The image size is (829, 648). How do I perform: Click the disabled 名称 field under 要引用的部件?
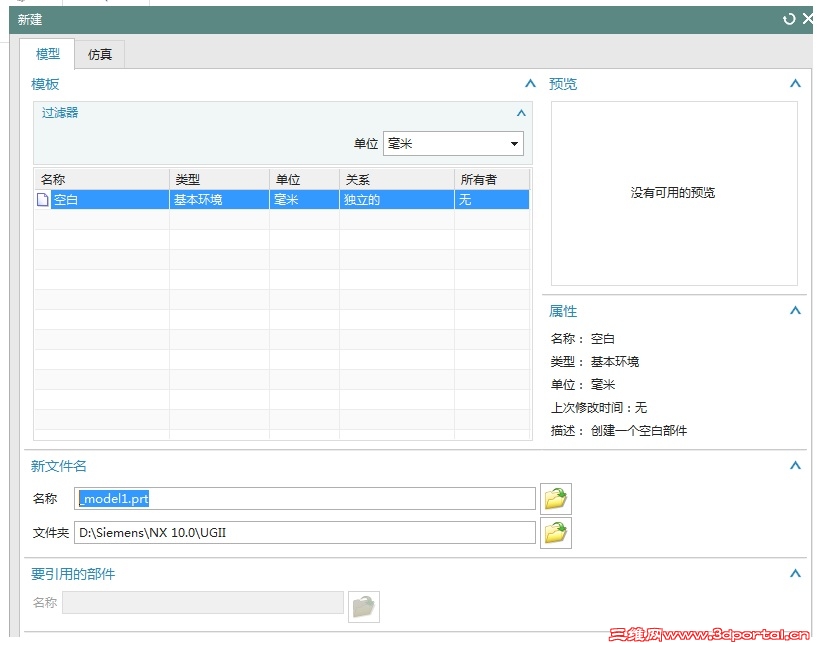203,603
